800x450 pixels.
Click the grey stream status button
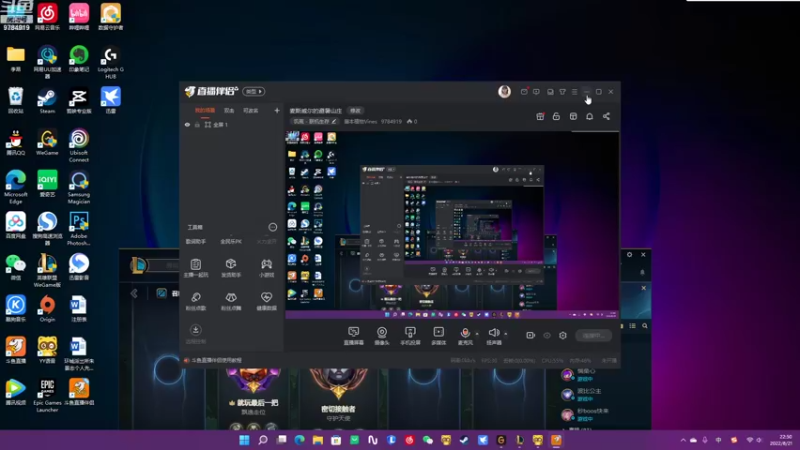click(x=593, y=335)
